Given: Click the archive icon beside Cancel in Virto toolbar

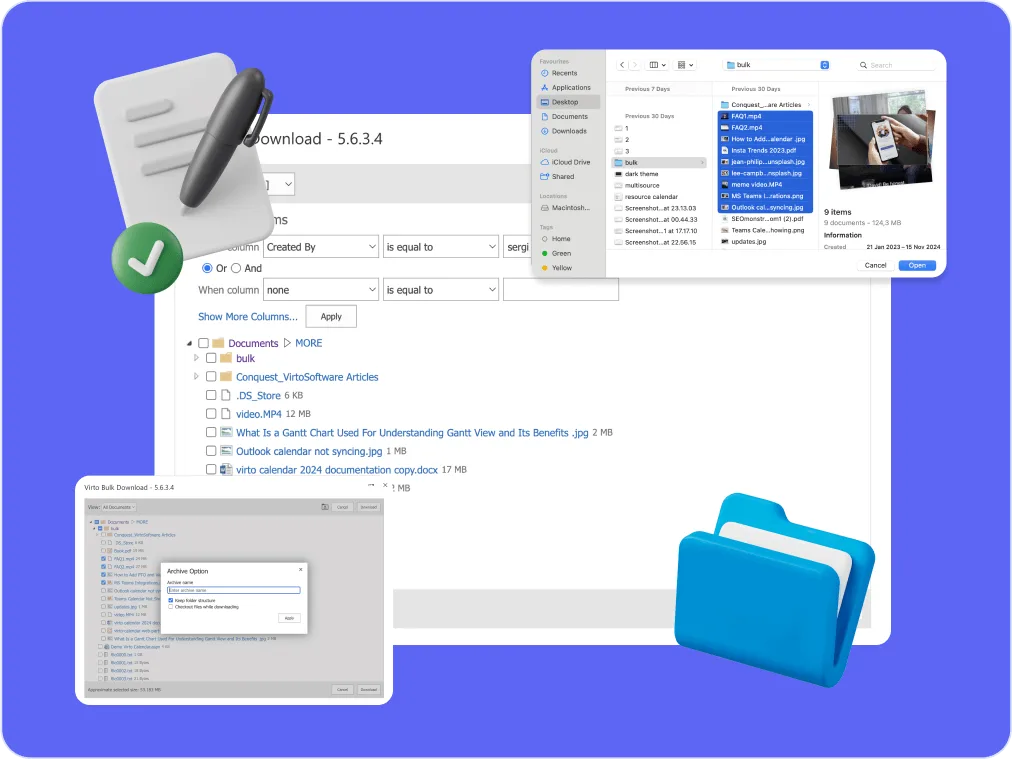Looking at the screenshot, I should (x=325, y=506).
